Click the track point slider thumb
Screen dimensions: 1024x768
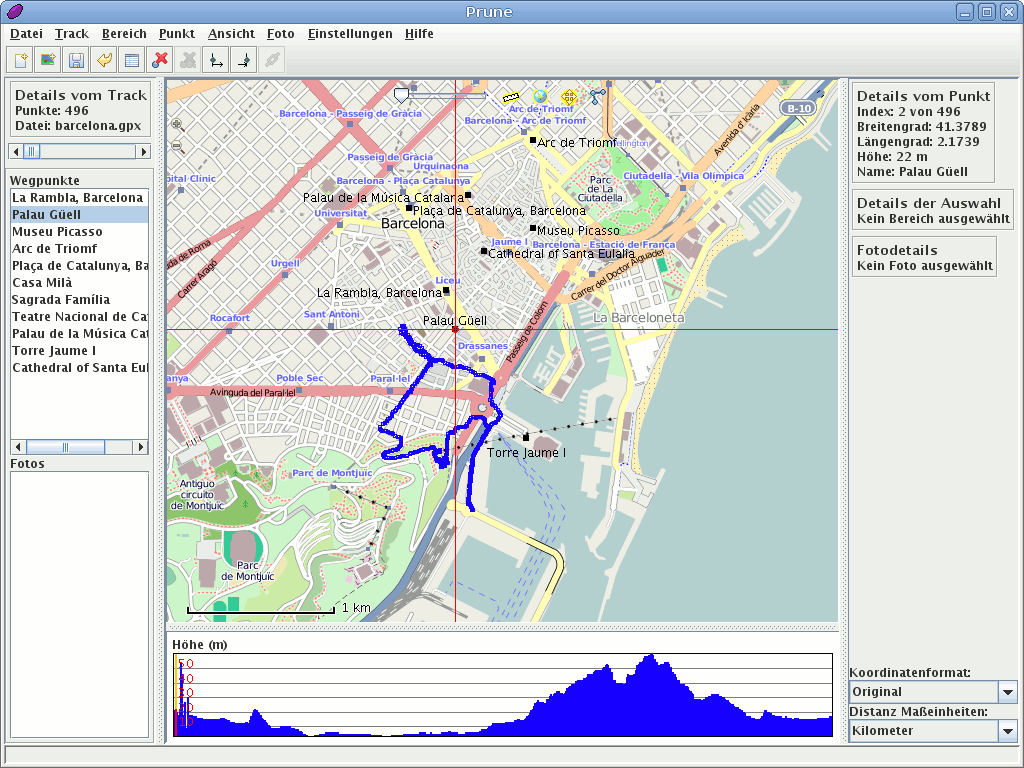coord(31,152)
